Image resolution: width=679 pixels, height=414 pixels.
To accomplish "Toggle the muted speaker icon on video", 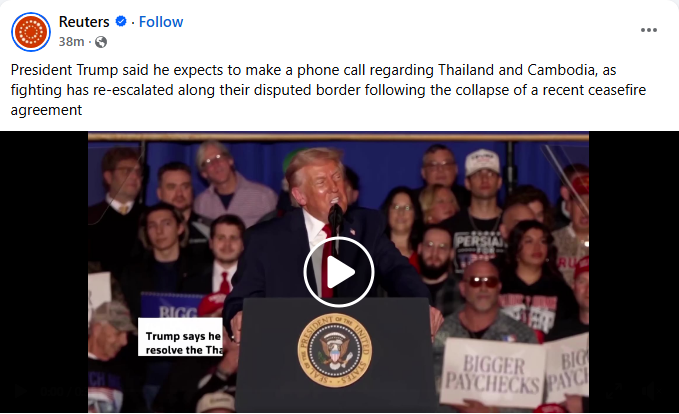I will (650, 391).
